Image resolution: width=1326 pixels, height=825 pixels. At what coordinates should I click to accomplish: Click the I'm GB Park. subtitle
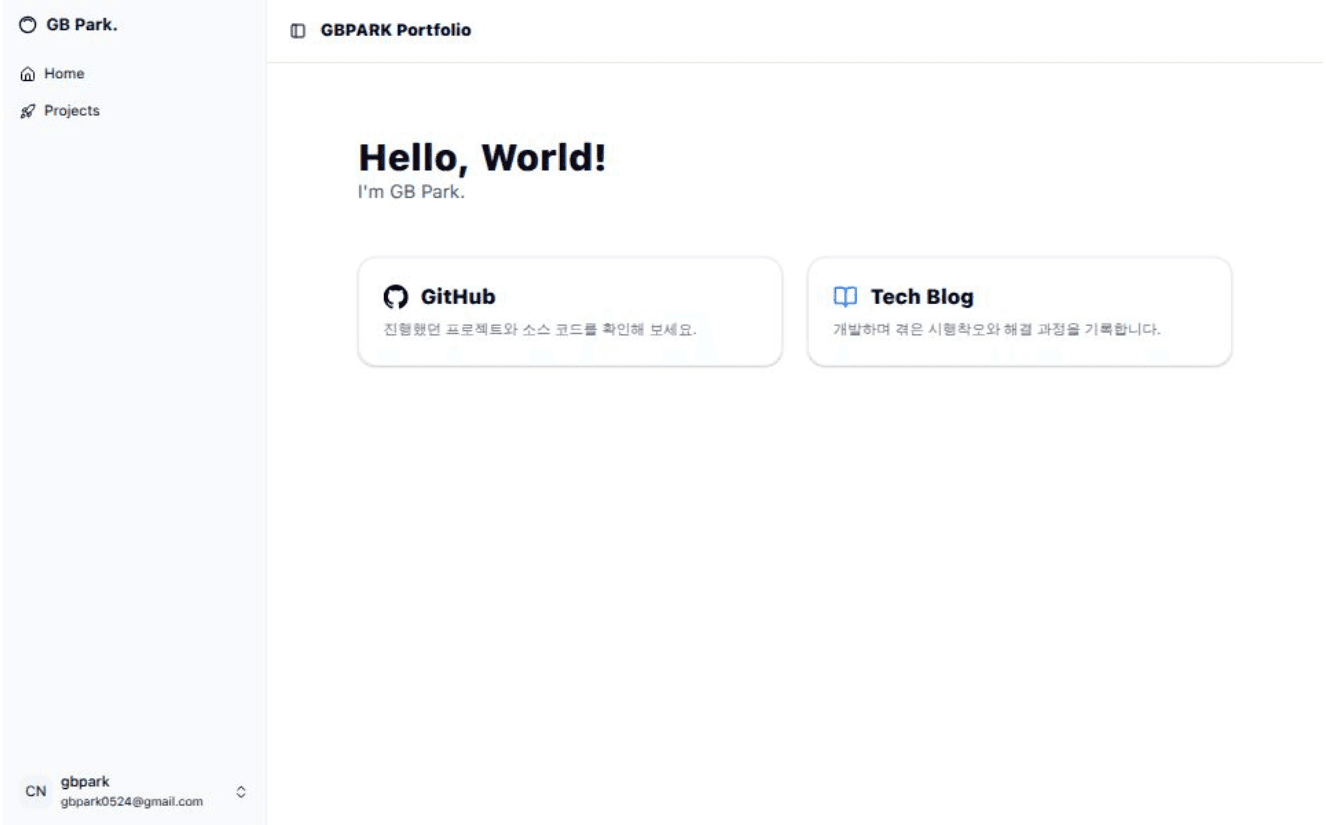tap(411, 192)
